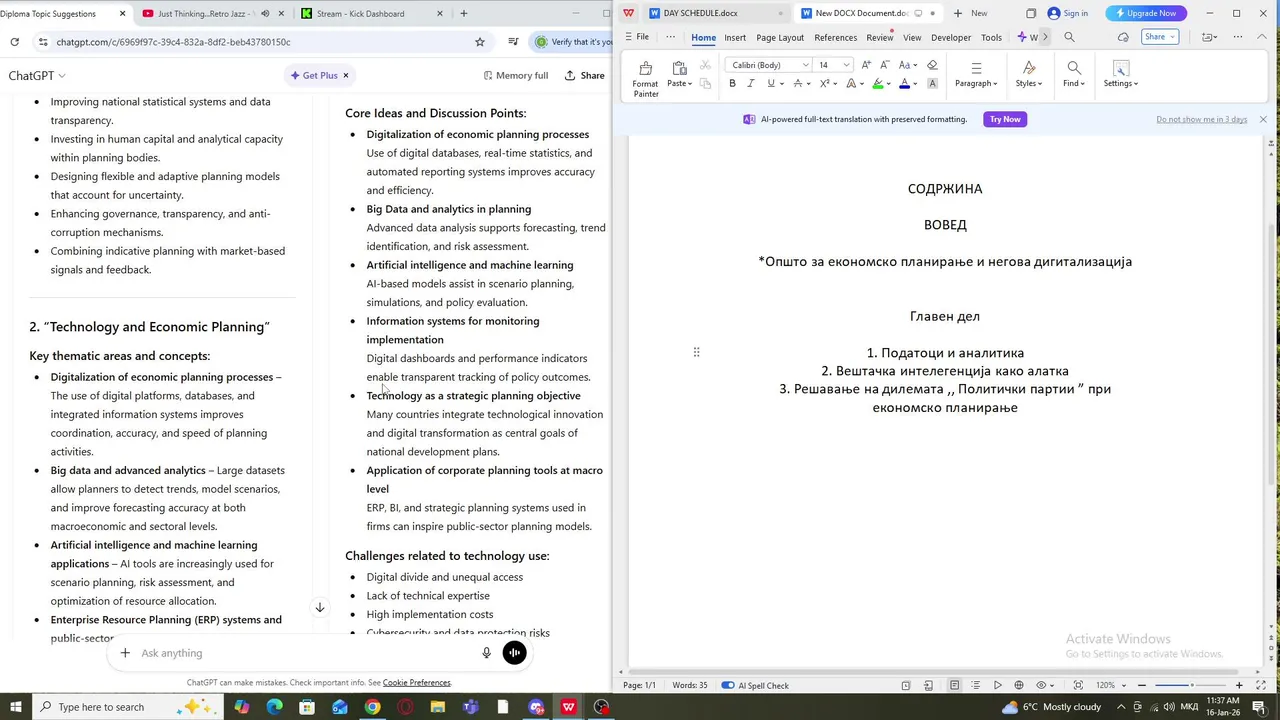1280x720 pixels.
Task: Click the Windows Start button
Action: 16,707
